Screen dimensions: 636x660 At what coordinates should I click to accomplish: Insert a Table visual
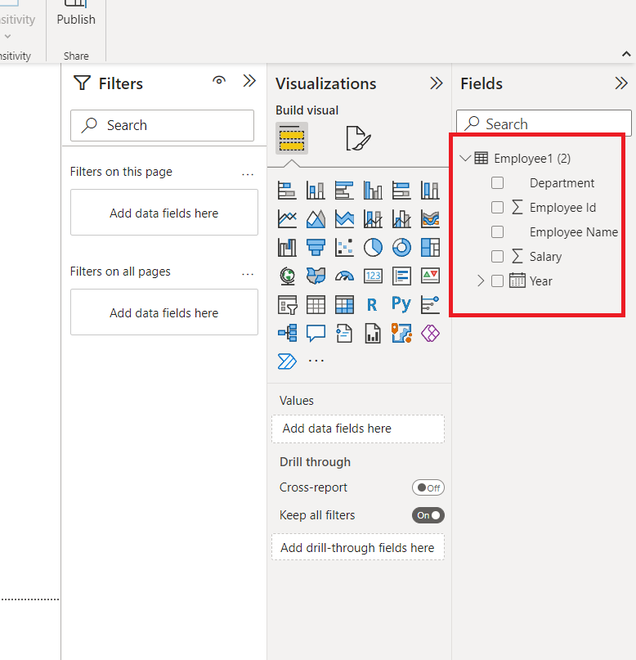pyautogui.click(x=316, y=305)
